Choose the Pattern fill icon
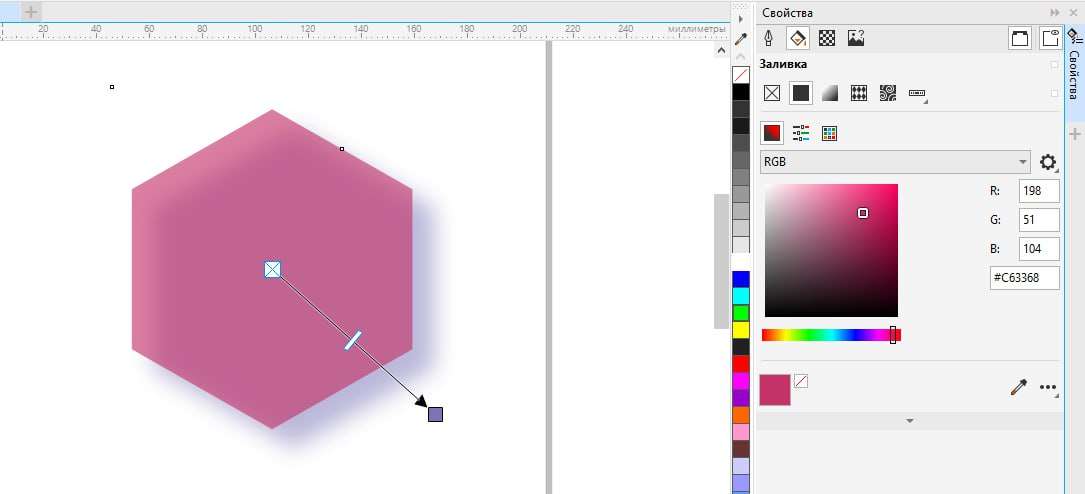1085x494 pixels. point(859,93)
